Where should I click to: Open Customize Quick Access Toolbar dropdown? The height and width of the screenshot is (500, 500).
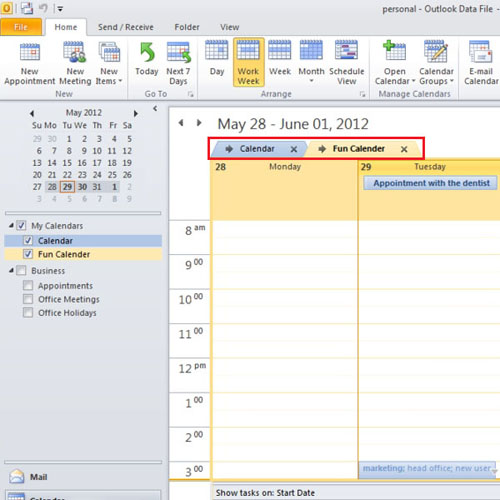(x=60, y=9)
